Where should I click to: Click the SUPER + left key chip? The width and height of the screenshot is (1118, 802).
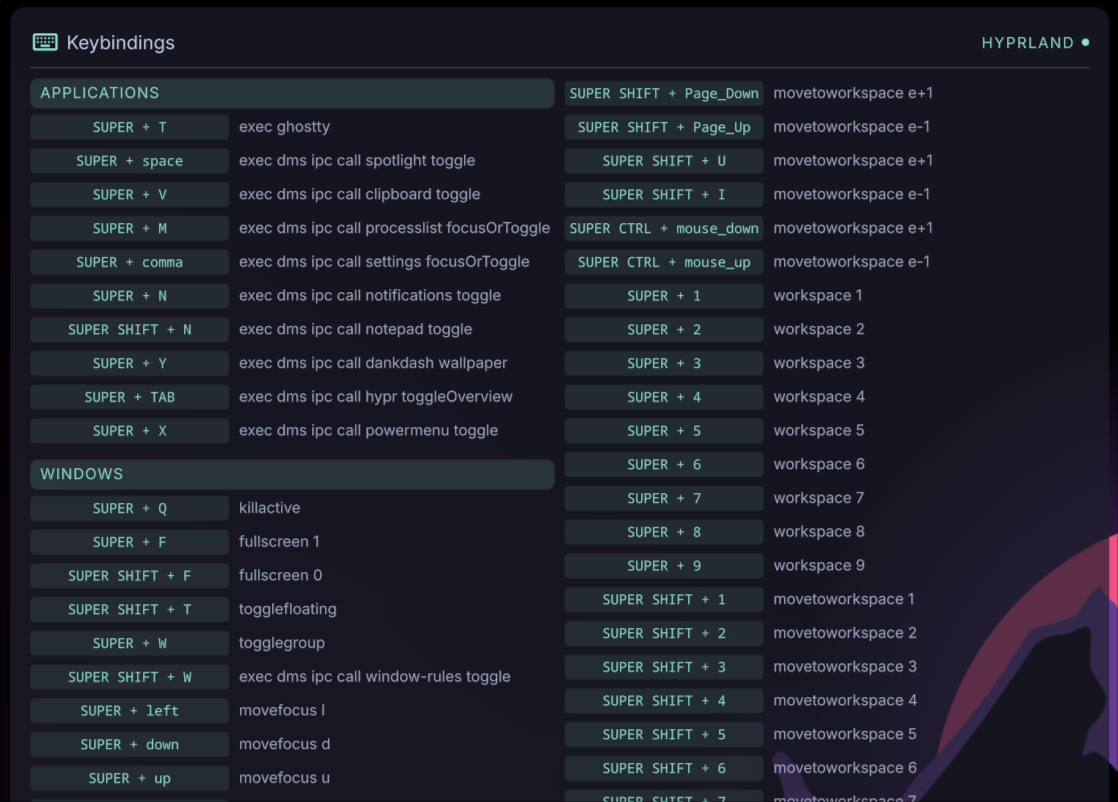point(130,711)
